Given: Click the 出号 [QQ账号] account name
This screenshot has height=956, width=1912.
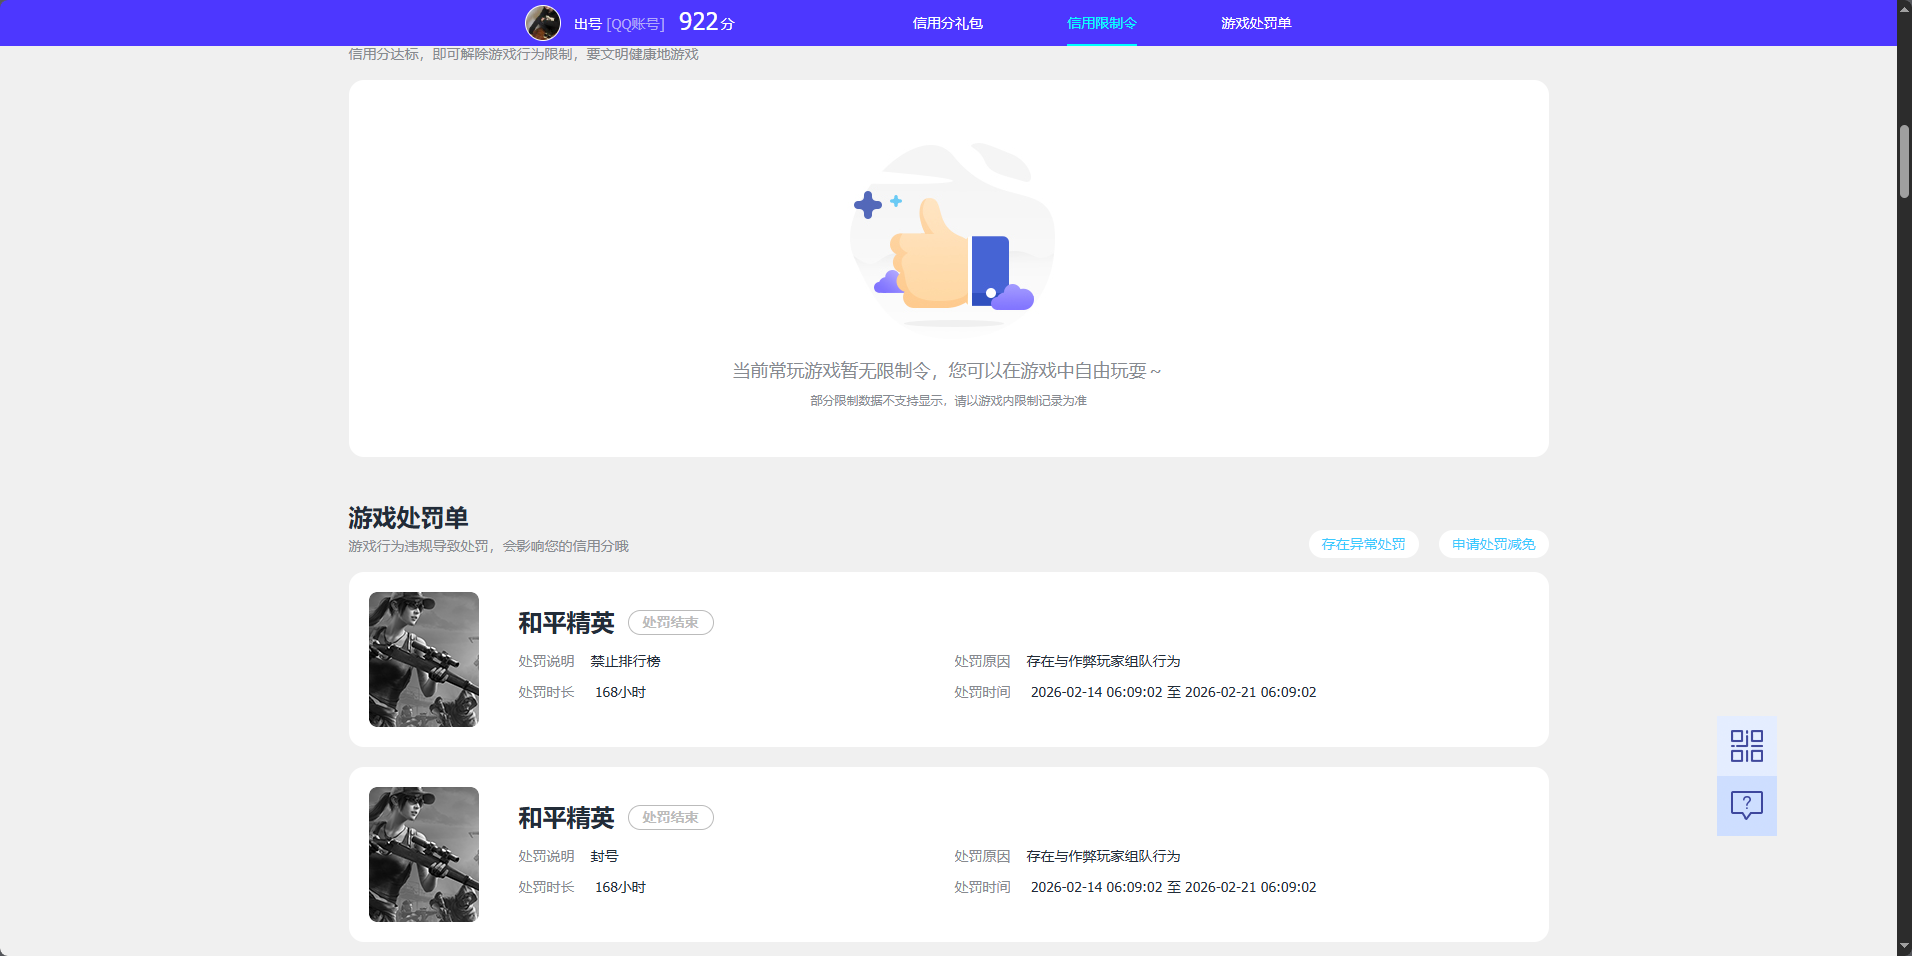Looking at the screenshot, I should (x=619, y=24).
